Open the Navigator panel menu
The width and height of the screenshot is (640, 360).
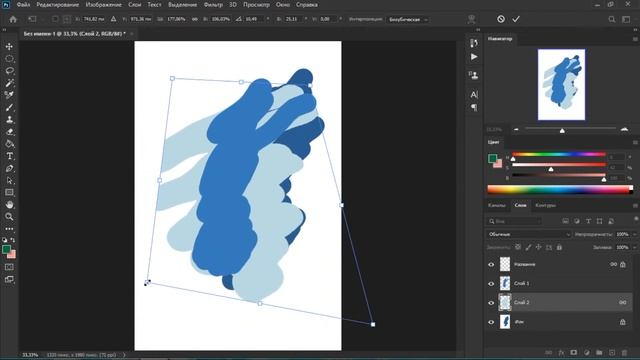[x=635, y=39]
